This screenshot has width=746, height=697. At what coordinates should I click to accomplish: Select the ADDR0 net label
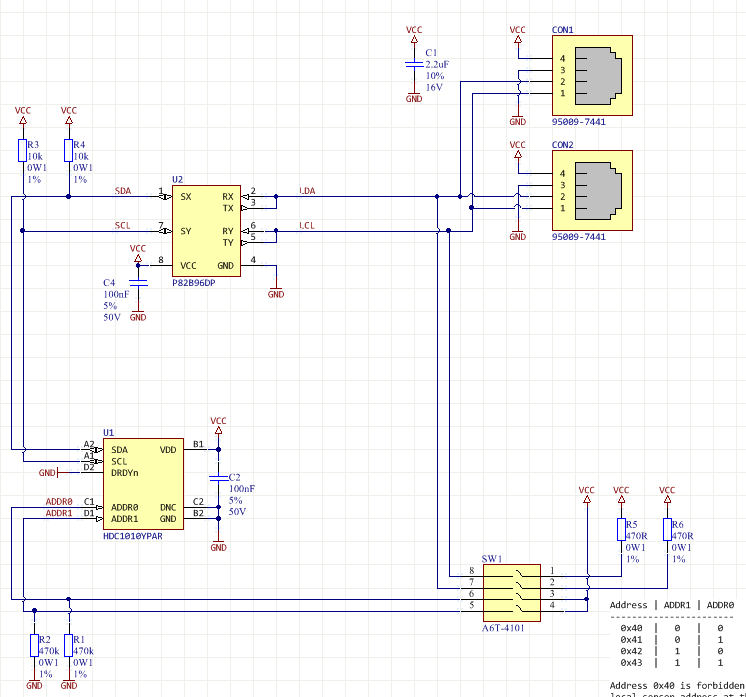click(59, 501)
